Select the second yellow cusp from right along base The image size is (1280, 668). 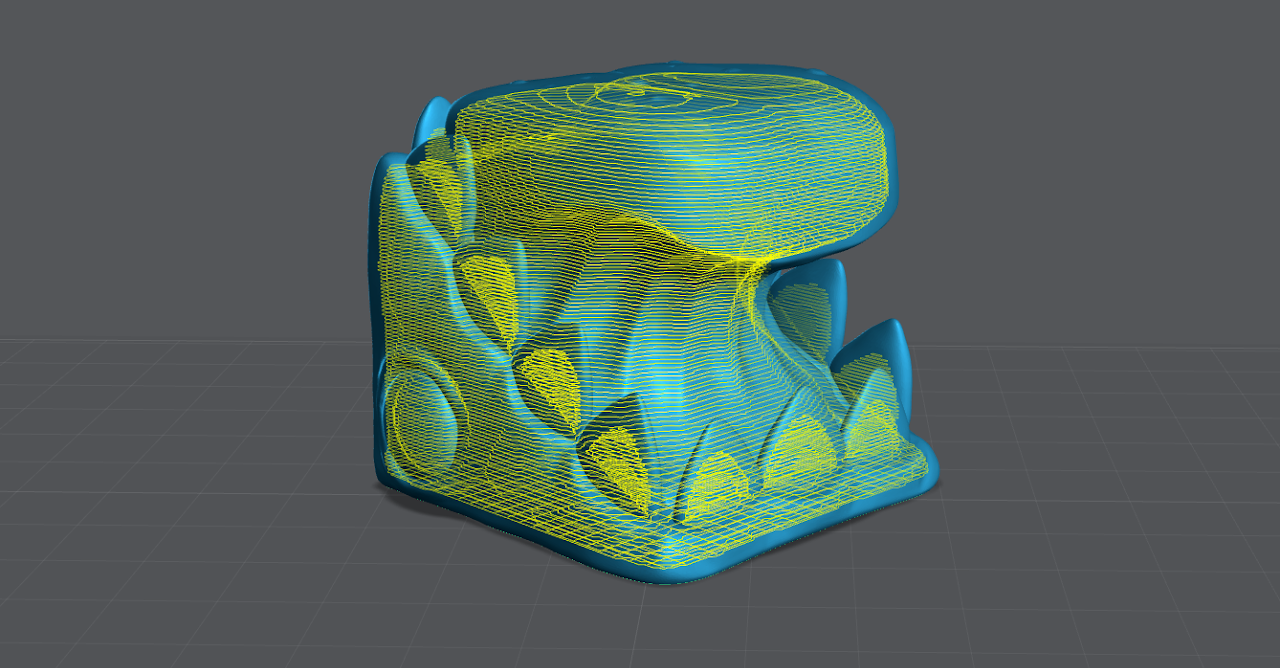click(800, 445)
